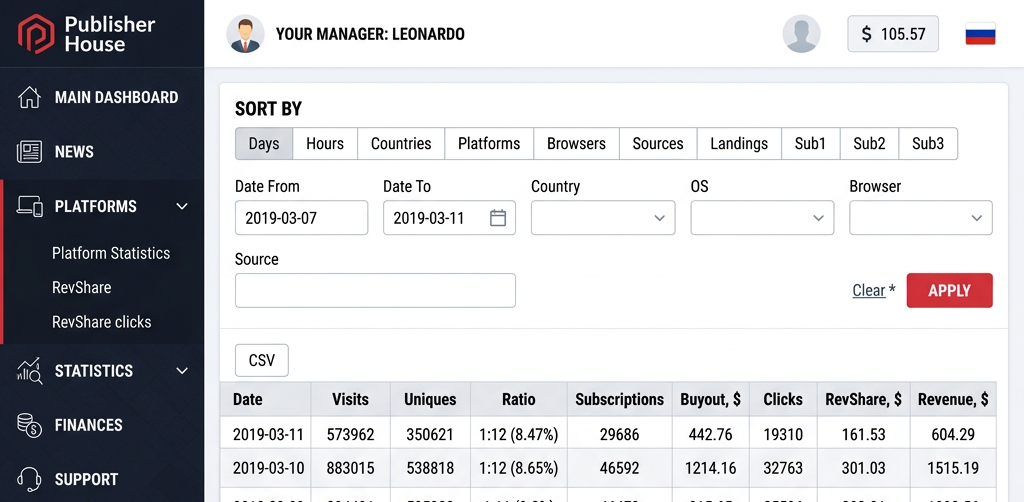
Task: Open the calendar icon in Date To
Action: point(498,217)
